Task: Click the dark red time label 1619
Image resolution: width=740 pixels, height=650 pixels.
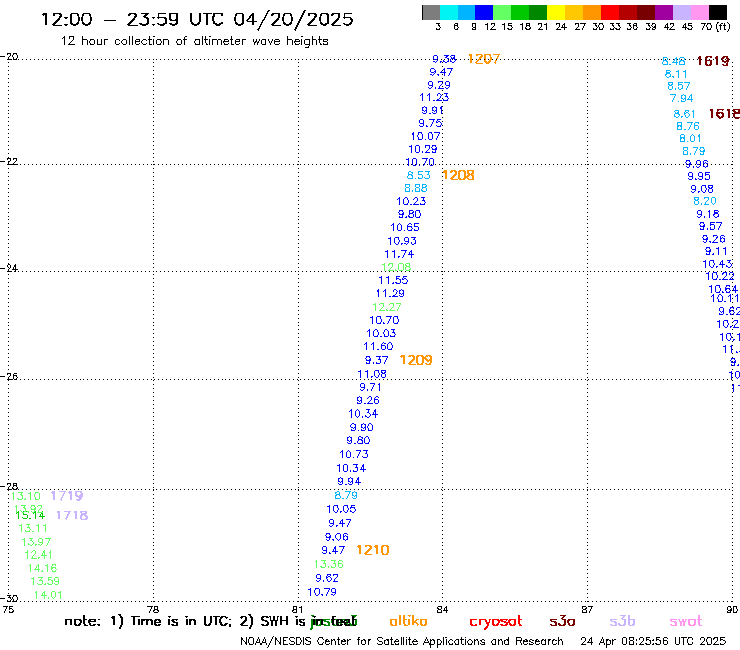Action: pos(713,61)
